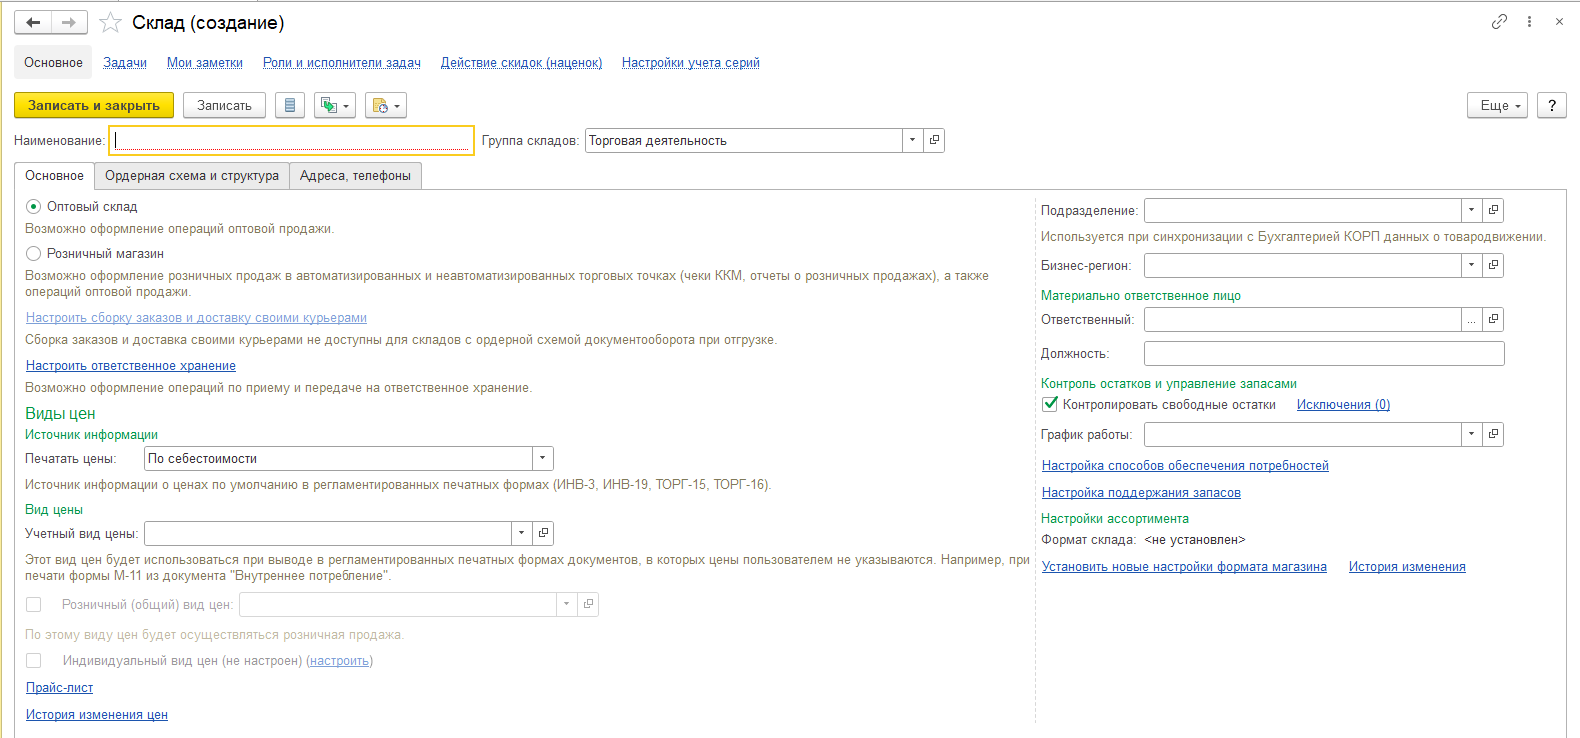The height and width of the screenshot is (738, 1580).
Task: Open the График работы item with the open icon
Action: 1493,434
